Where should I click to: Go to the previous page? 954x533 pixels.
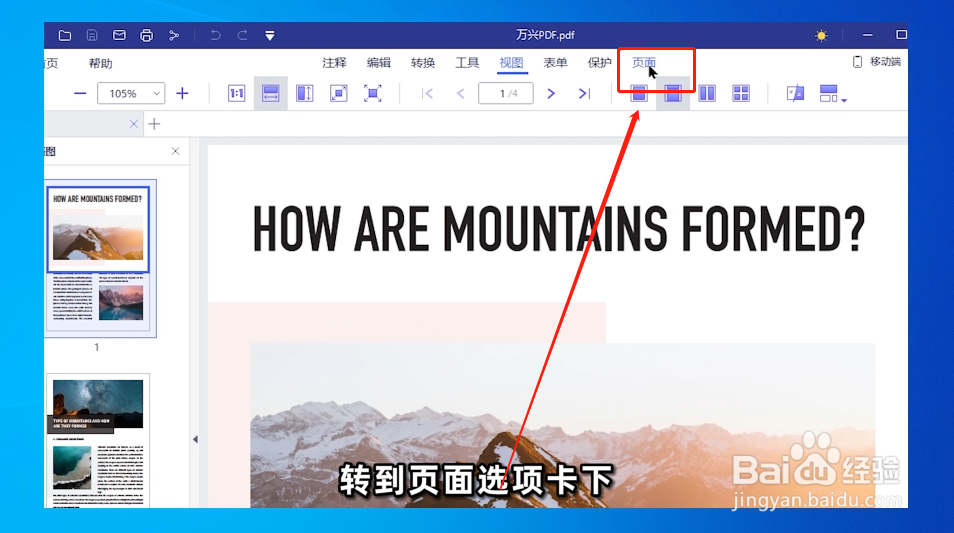461,94
